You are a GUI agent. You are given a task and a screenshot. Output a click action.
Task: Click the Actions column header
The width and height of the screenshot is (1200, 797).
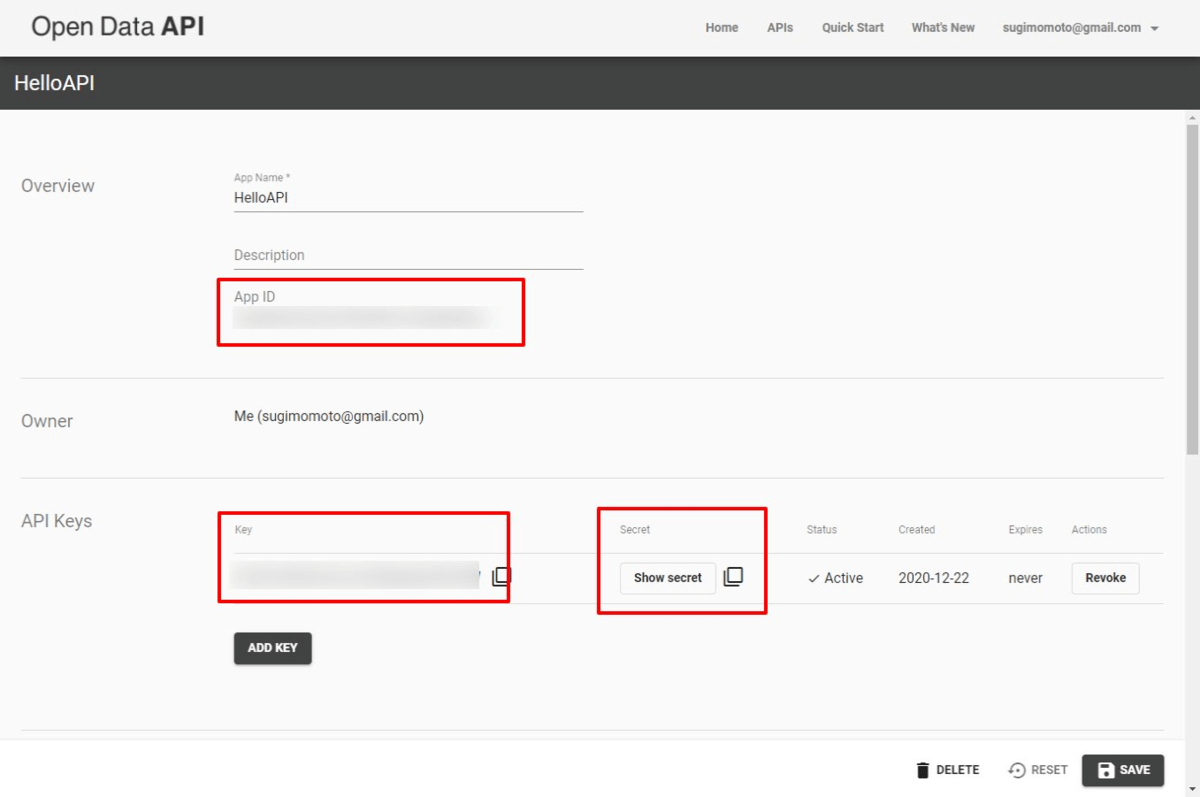point(1089,530)
